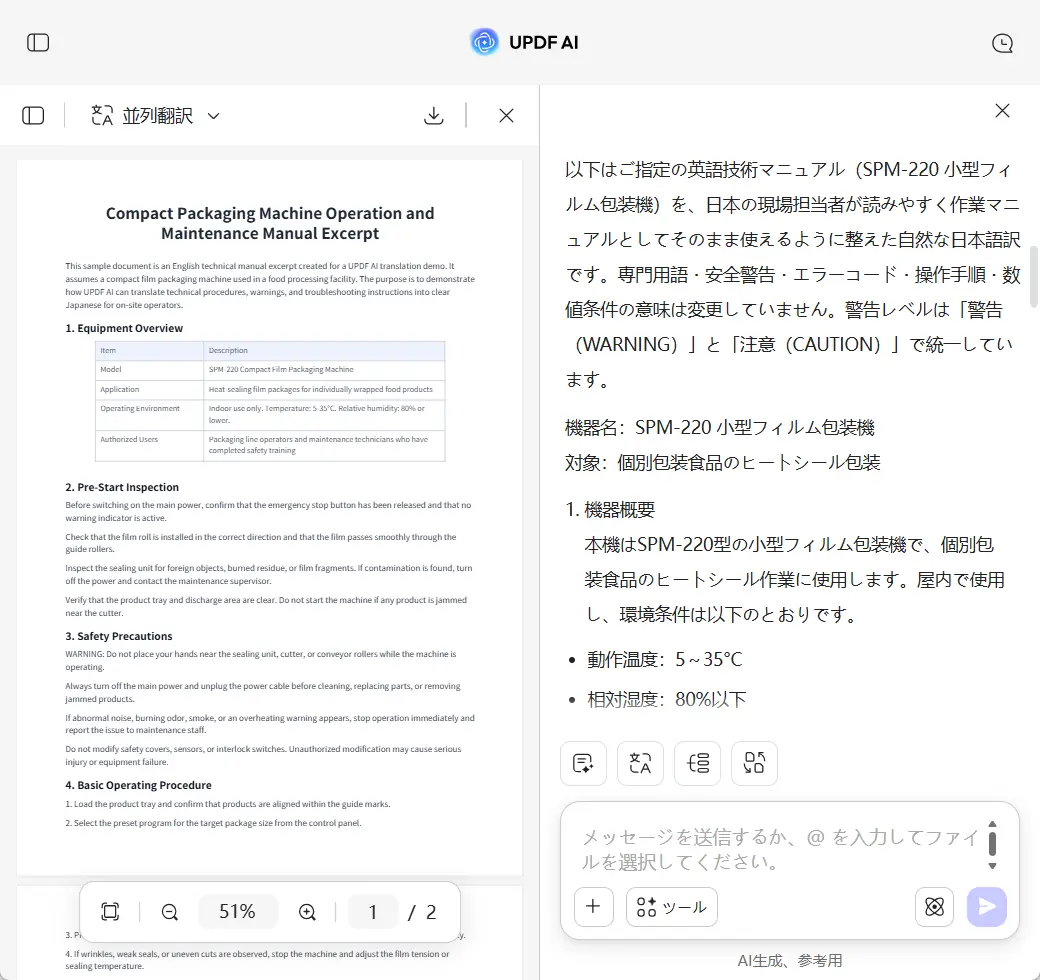This screenshot has width=1040, height=980.
Task: Toggle the main sidebar icon at top-left
Action: [38, 42]
